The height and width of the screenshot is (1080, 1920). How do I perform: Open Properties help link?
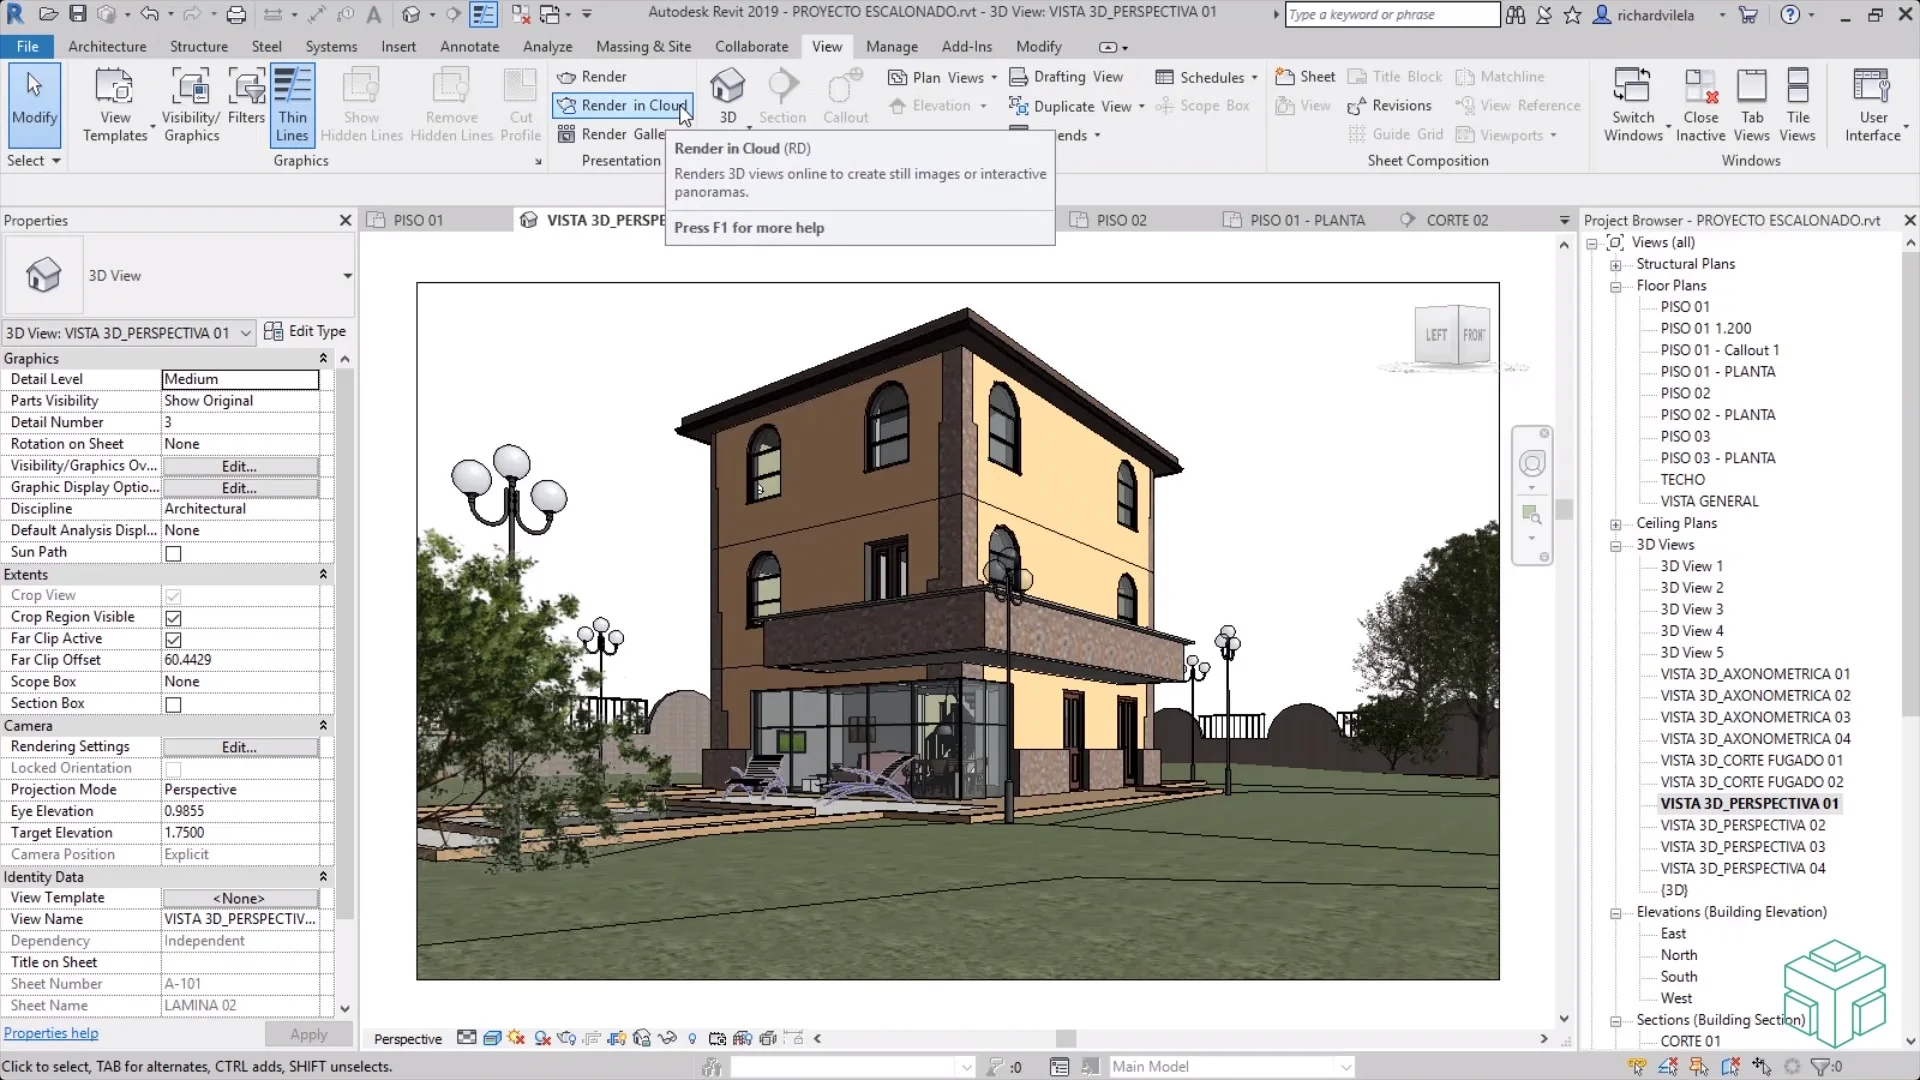(x=49, y=1033)
